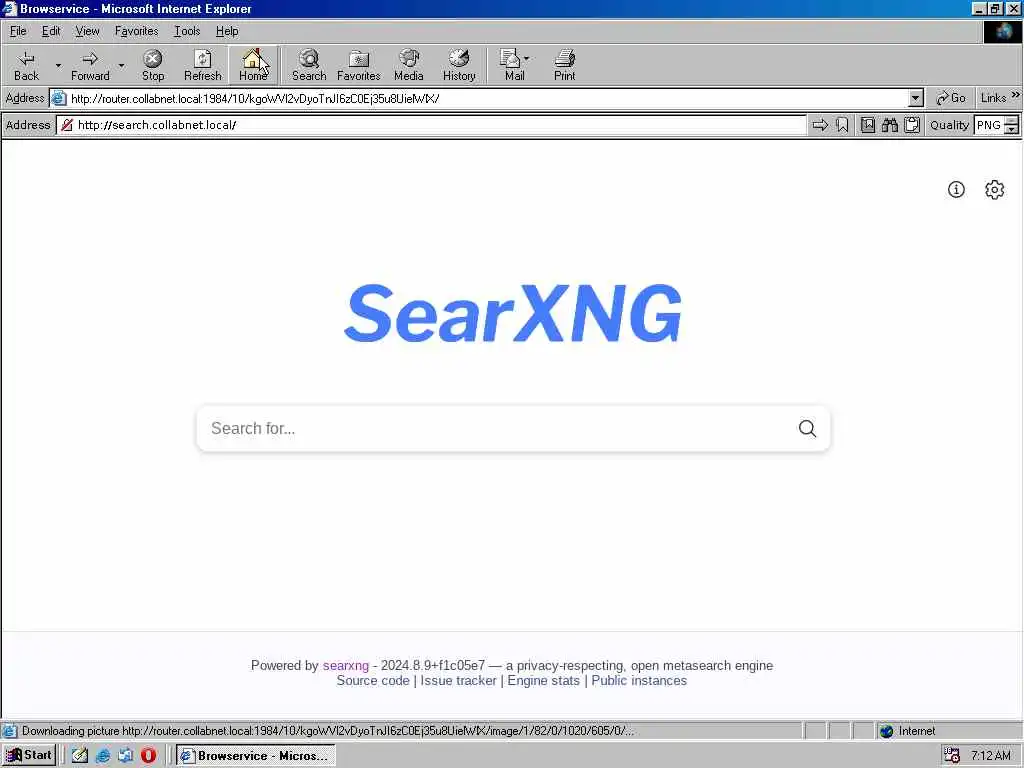This screenshot has height=768, width=1024.
Task: Open the Media toolbar button
Action: pyautogui.click(x=409, y=65)
